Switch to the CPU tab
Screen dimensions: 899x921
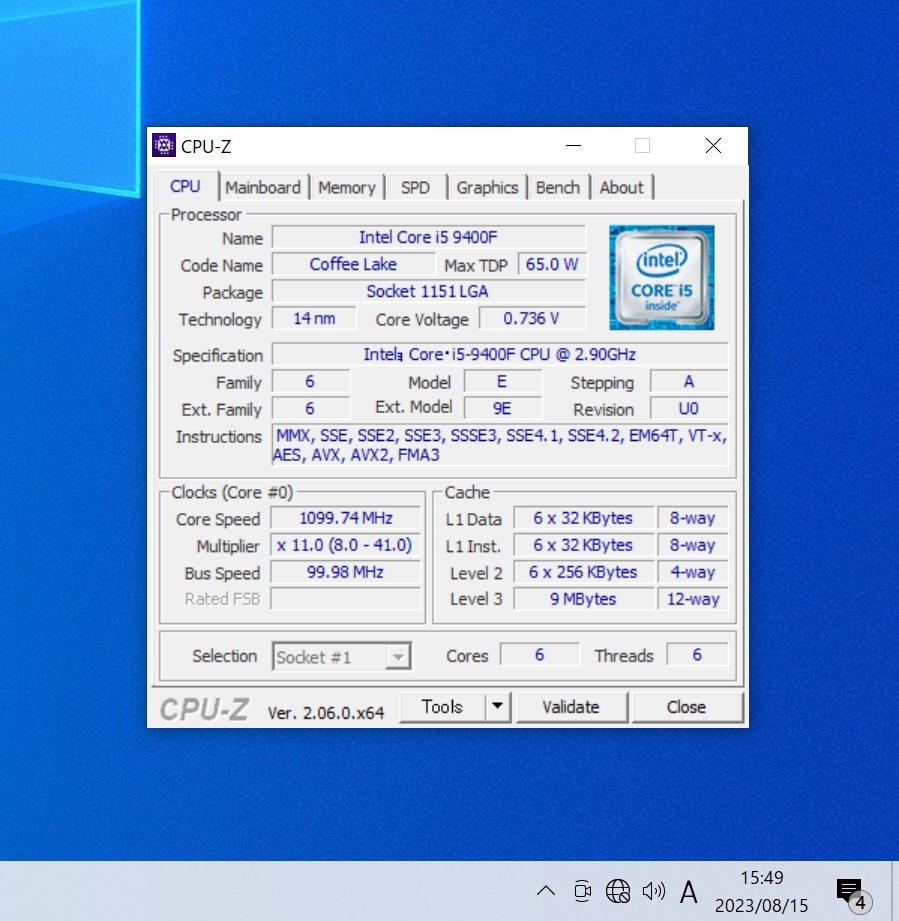[x=186, y=186]
